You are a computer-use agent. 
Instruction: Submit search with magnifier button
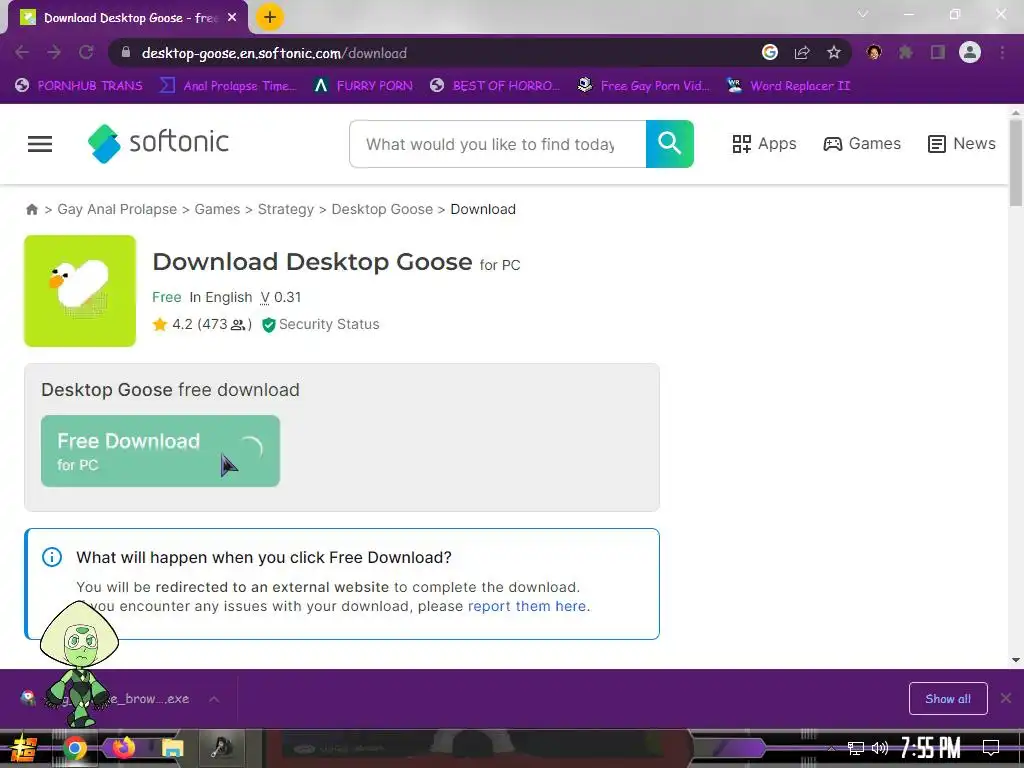point(669,144)
